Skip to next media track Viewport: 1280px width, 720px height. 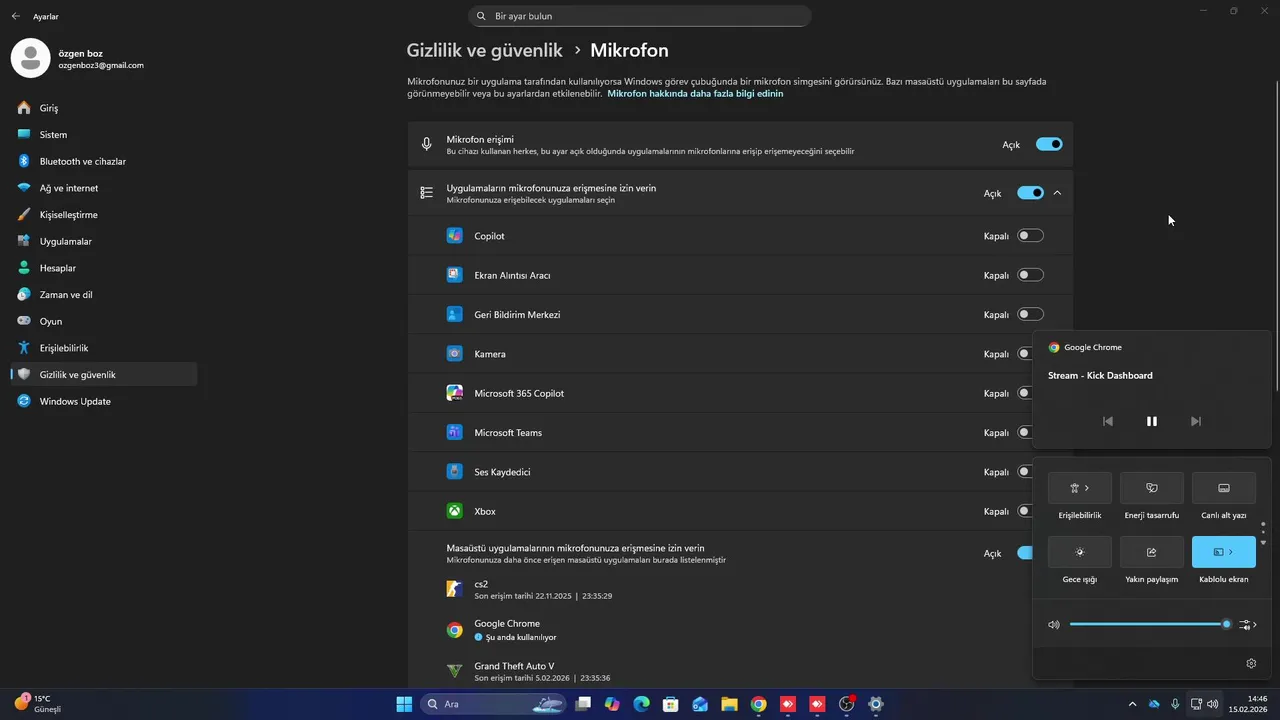pos(1195,421)
